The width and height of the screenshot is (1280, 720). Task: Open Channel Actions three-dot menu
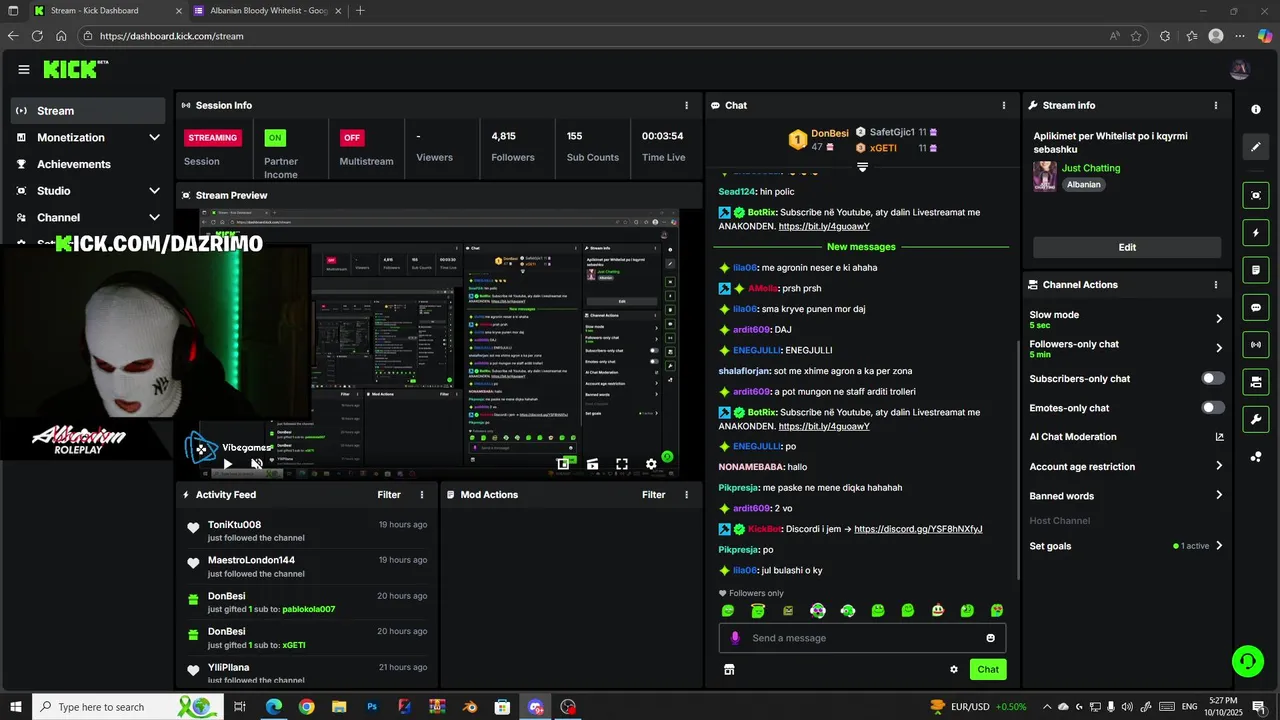click(1216, 285)
